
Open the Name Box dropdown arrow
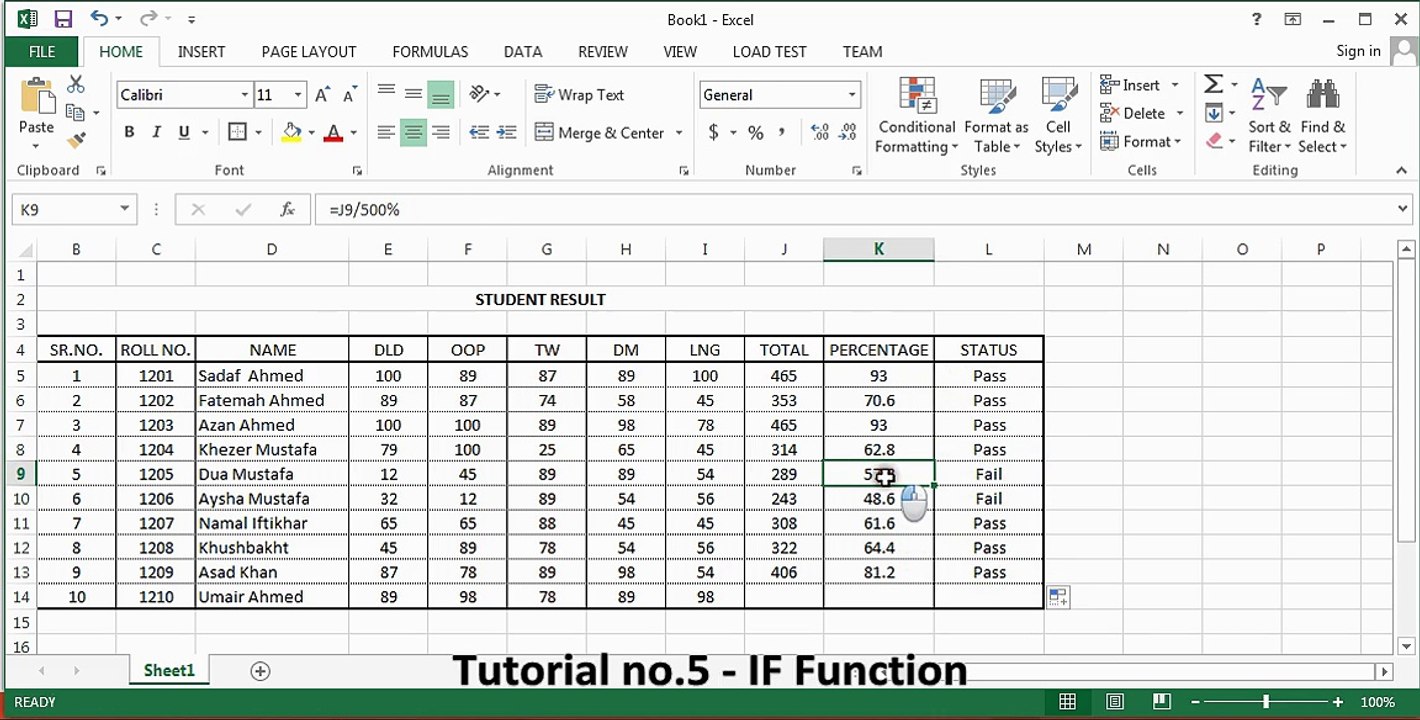(x=125, y=209)
